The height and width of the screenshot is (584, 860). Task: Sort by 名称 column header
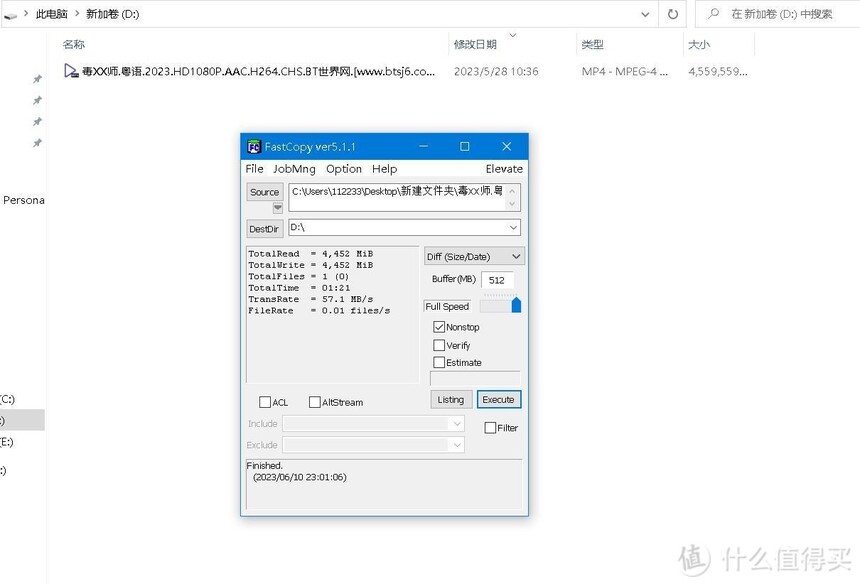(x=74, y=44)
